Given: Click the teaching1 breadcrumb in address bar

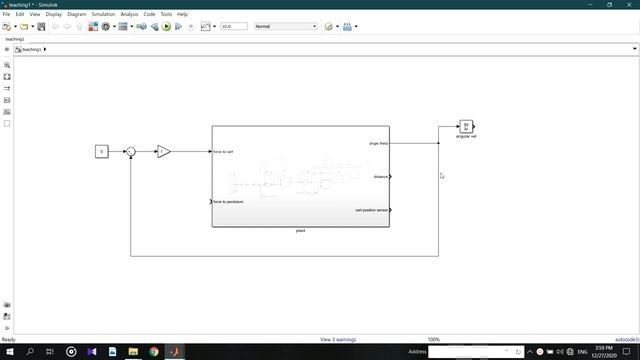Looking at the screenshot, I should point(31,49).
